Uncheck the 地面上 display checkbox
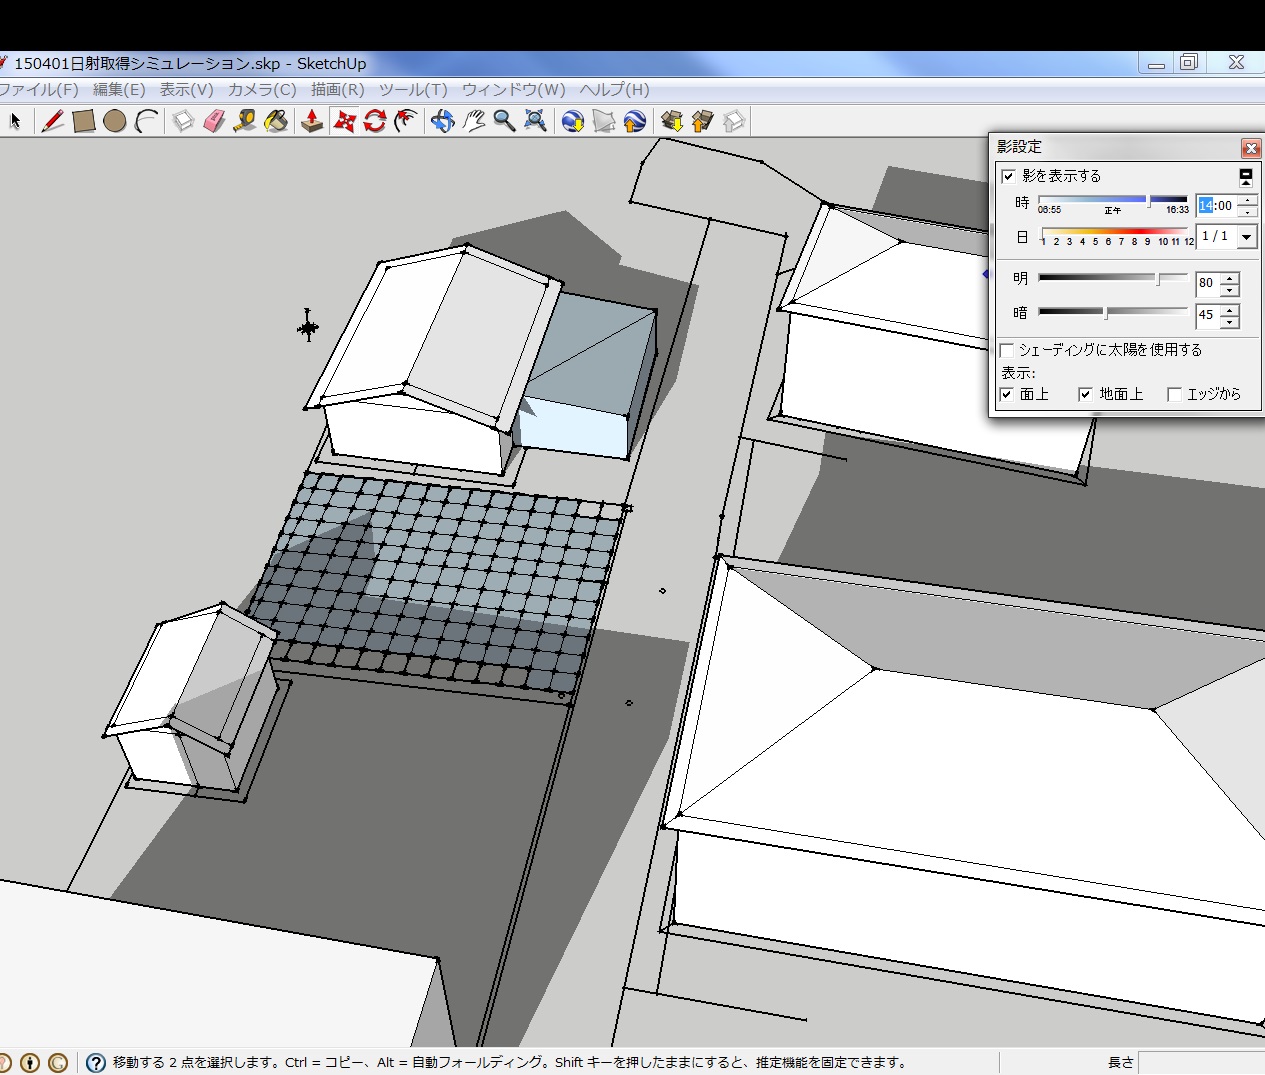Image resolution: width=1265 pixels, height=1075 pixels. (x=1085, y=394)
